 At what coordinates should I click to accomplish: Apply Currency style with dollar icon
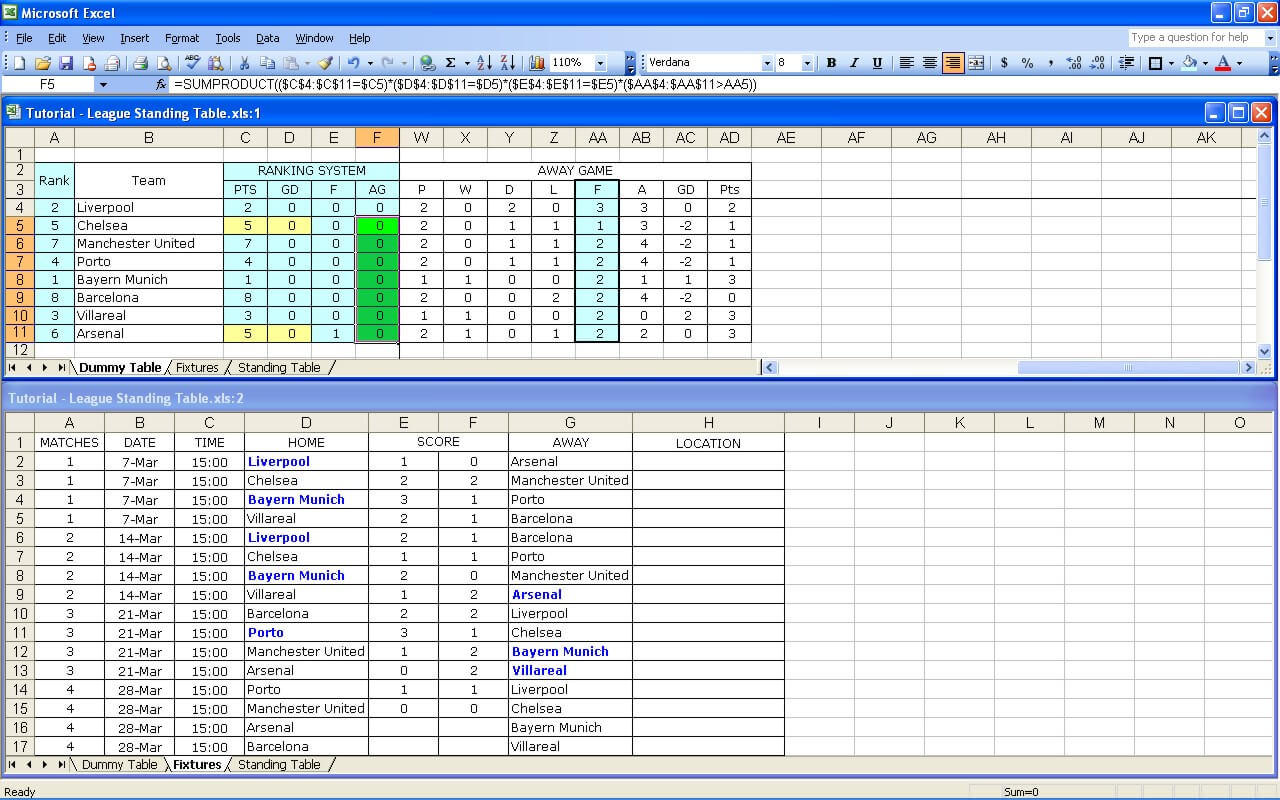(x=1004, y=63)
